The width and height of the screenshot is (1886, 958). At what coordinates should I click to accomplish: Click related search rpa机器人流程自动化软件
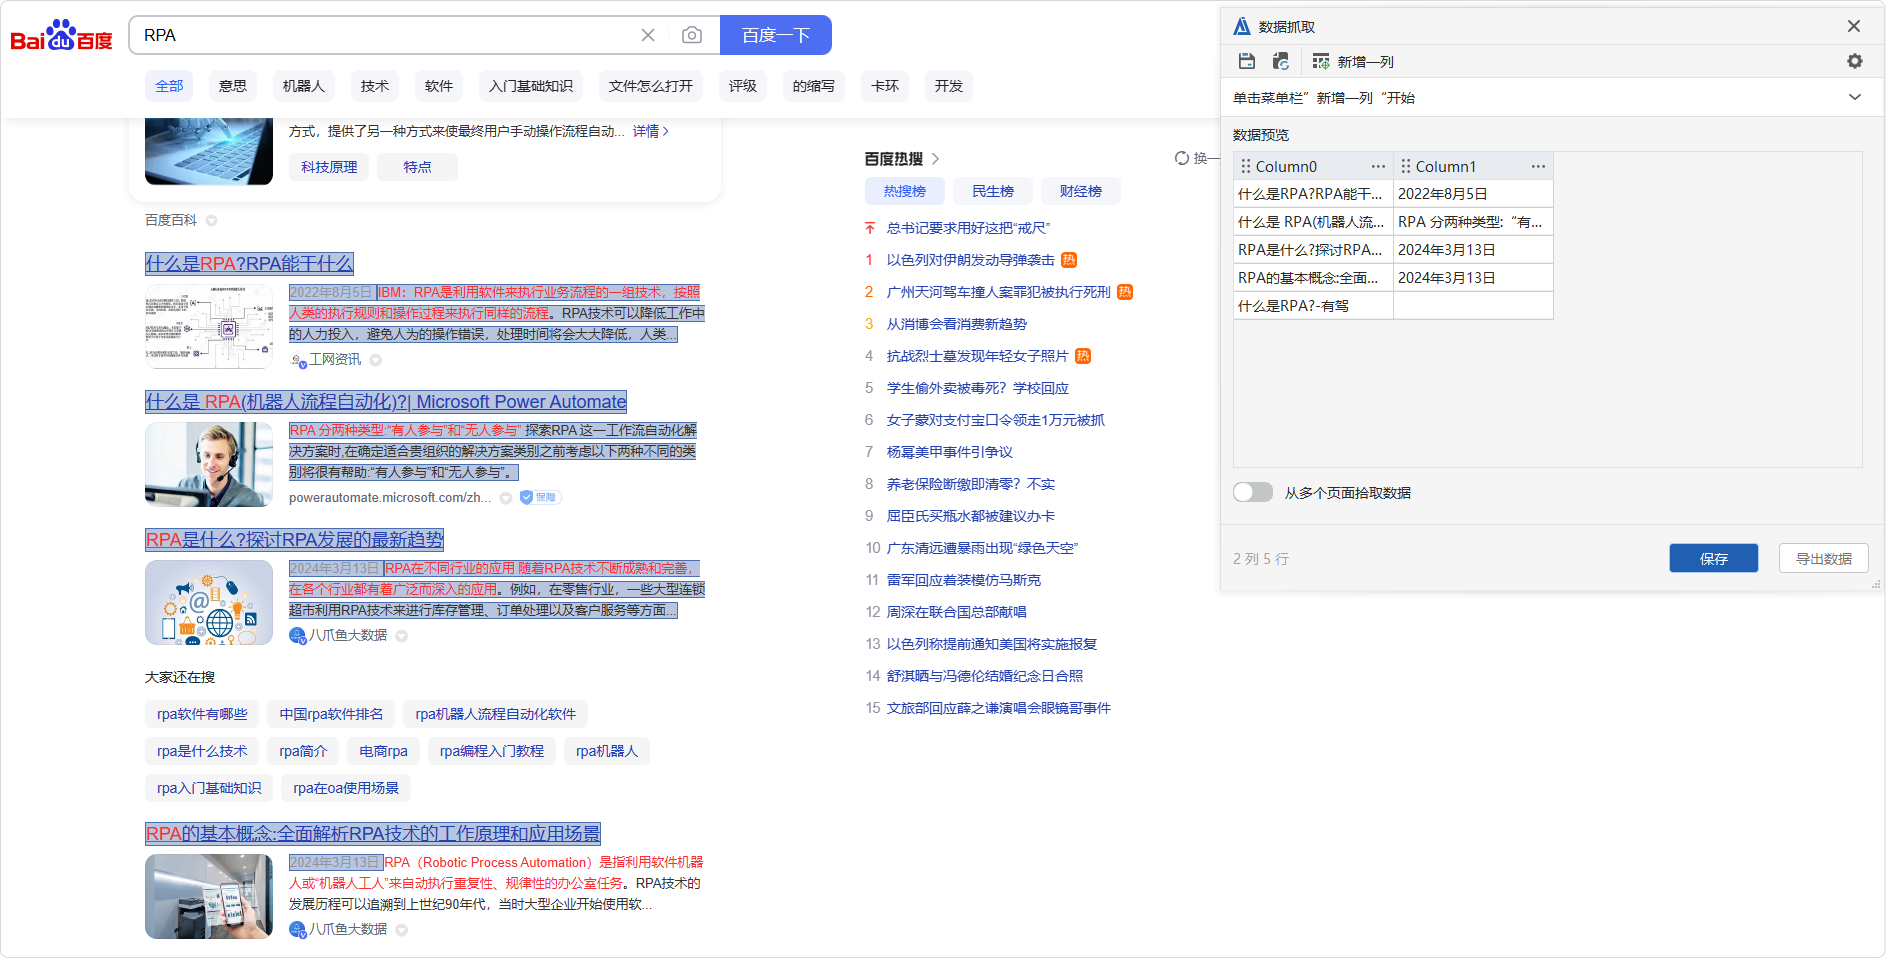496,714
